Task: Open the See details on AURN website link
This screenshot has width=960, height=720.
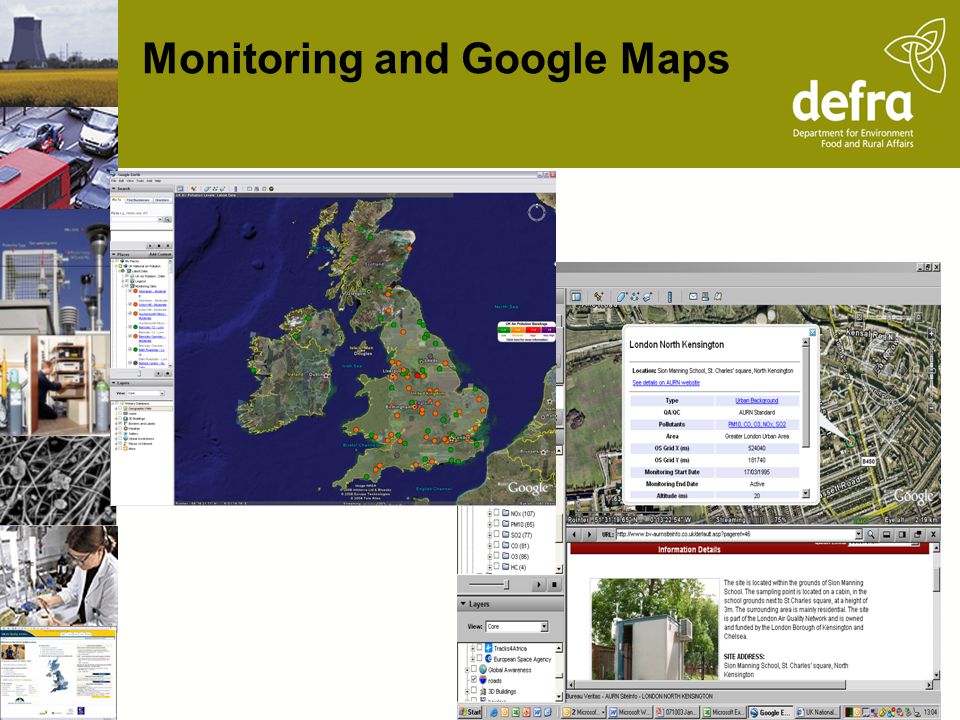Action: coord(666,383)
